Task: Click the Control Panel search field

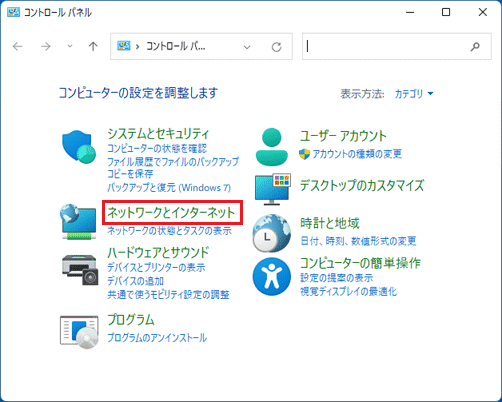Action: tap(397, 47)
